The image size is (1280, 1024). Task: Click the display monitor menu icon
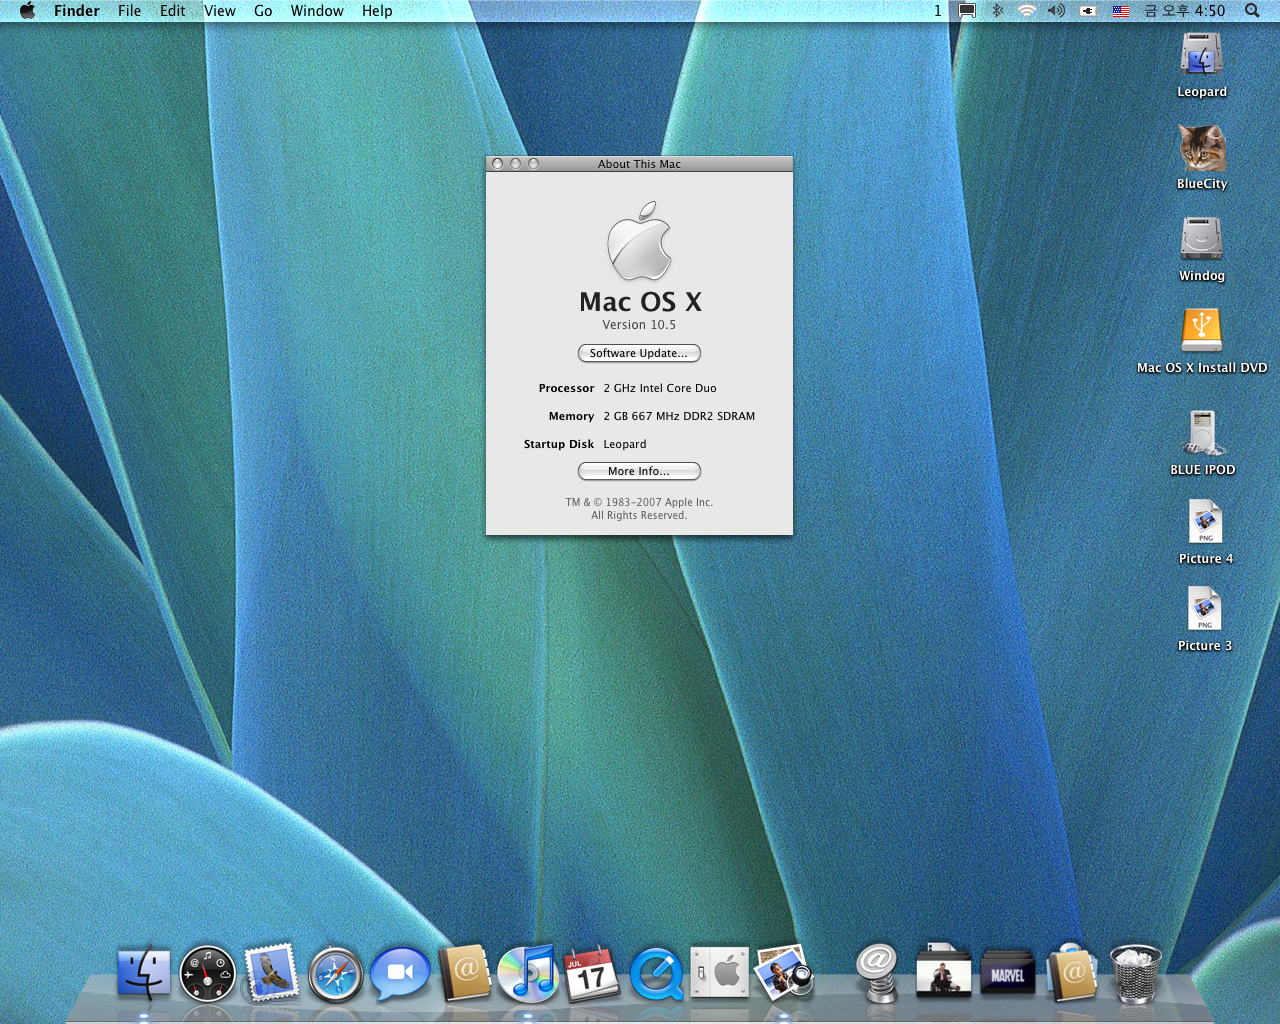click(x=967, y=10)
